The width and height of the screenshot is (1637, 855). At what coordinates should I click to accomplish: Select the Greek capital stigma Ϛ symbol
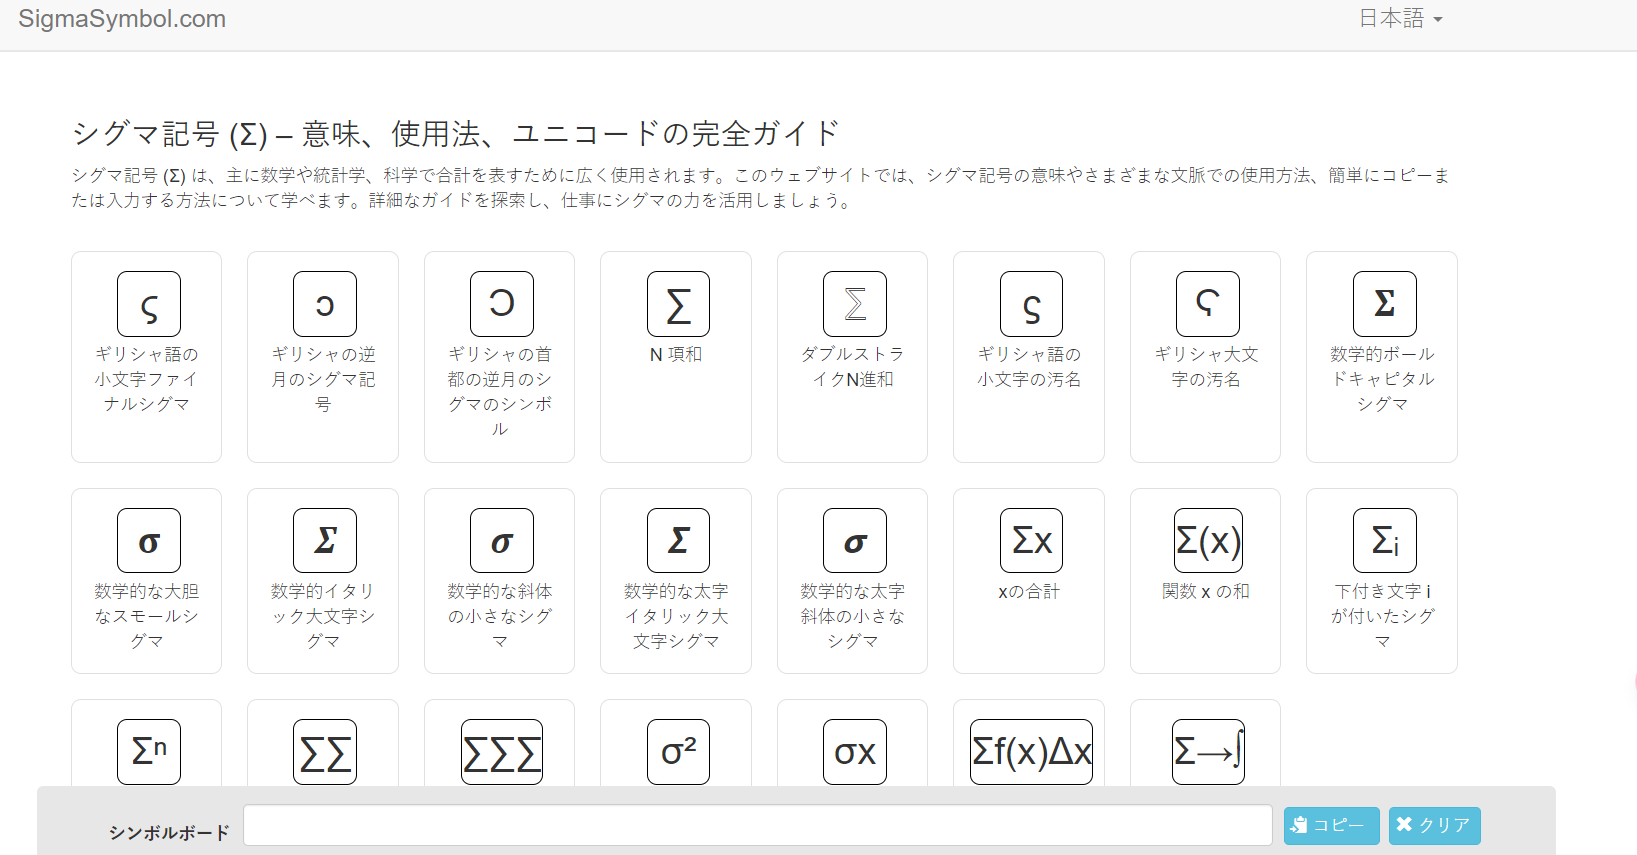(x=1208, y=304)
